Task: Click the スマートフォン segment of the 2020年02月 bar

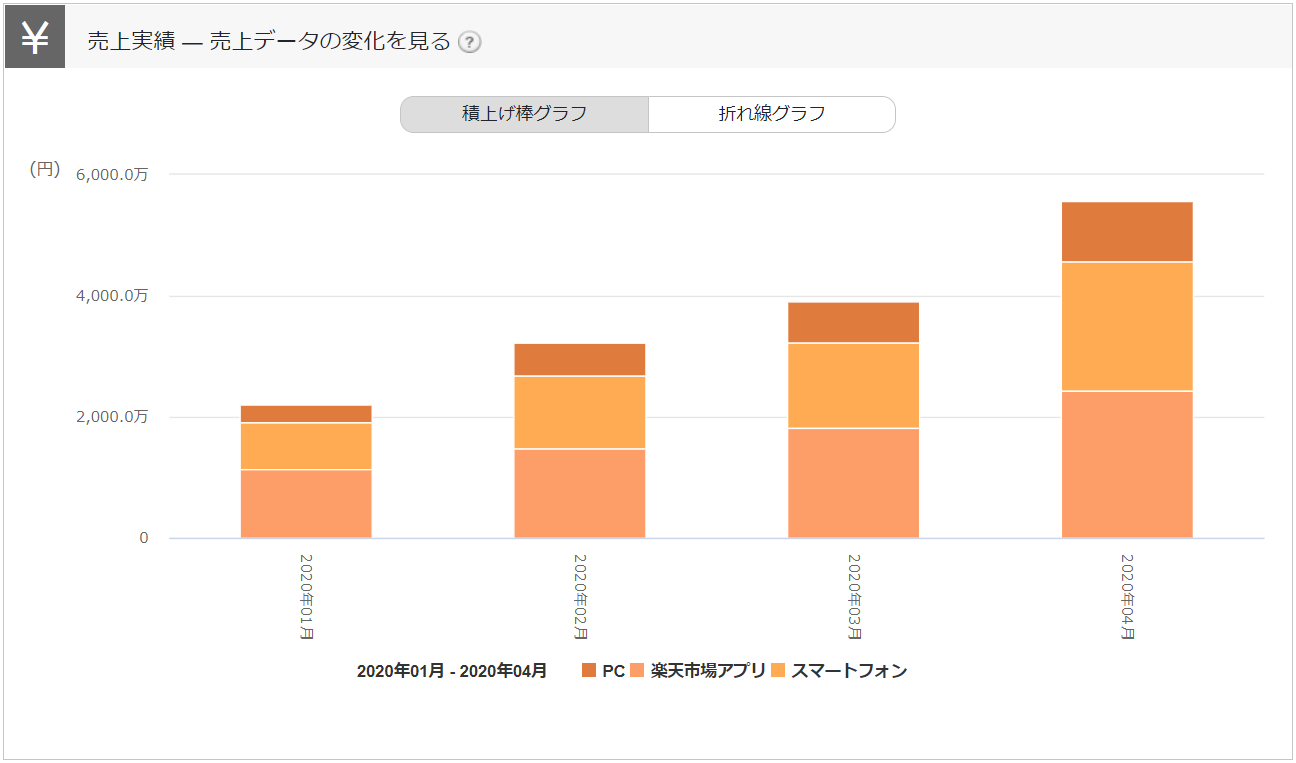Action: click(x=580, y=412)
